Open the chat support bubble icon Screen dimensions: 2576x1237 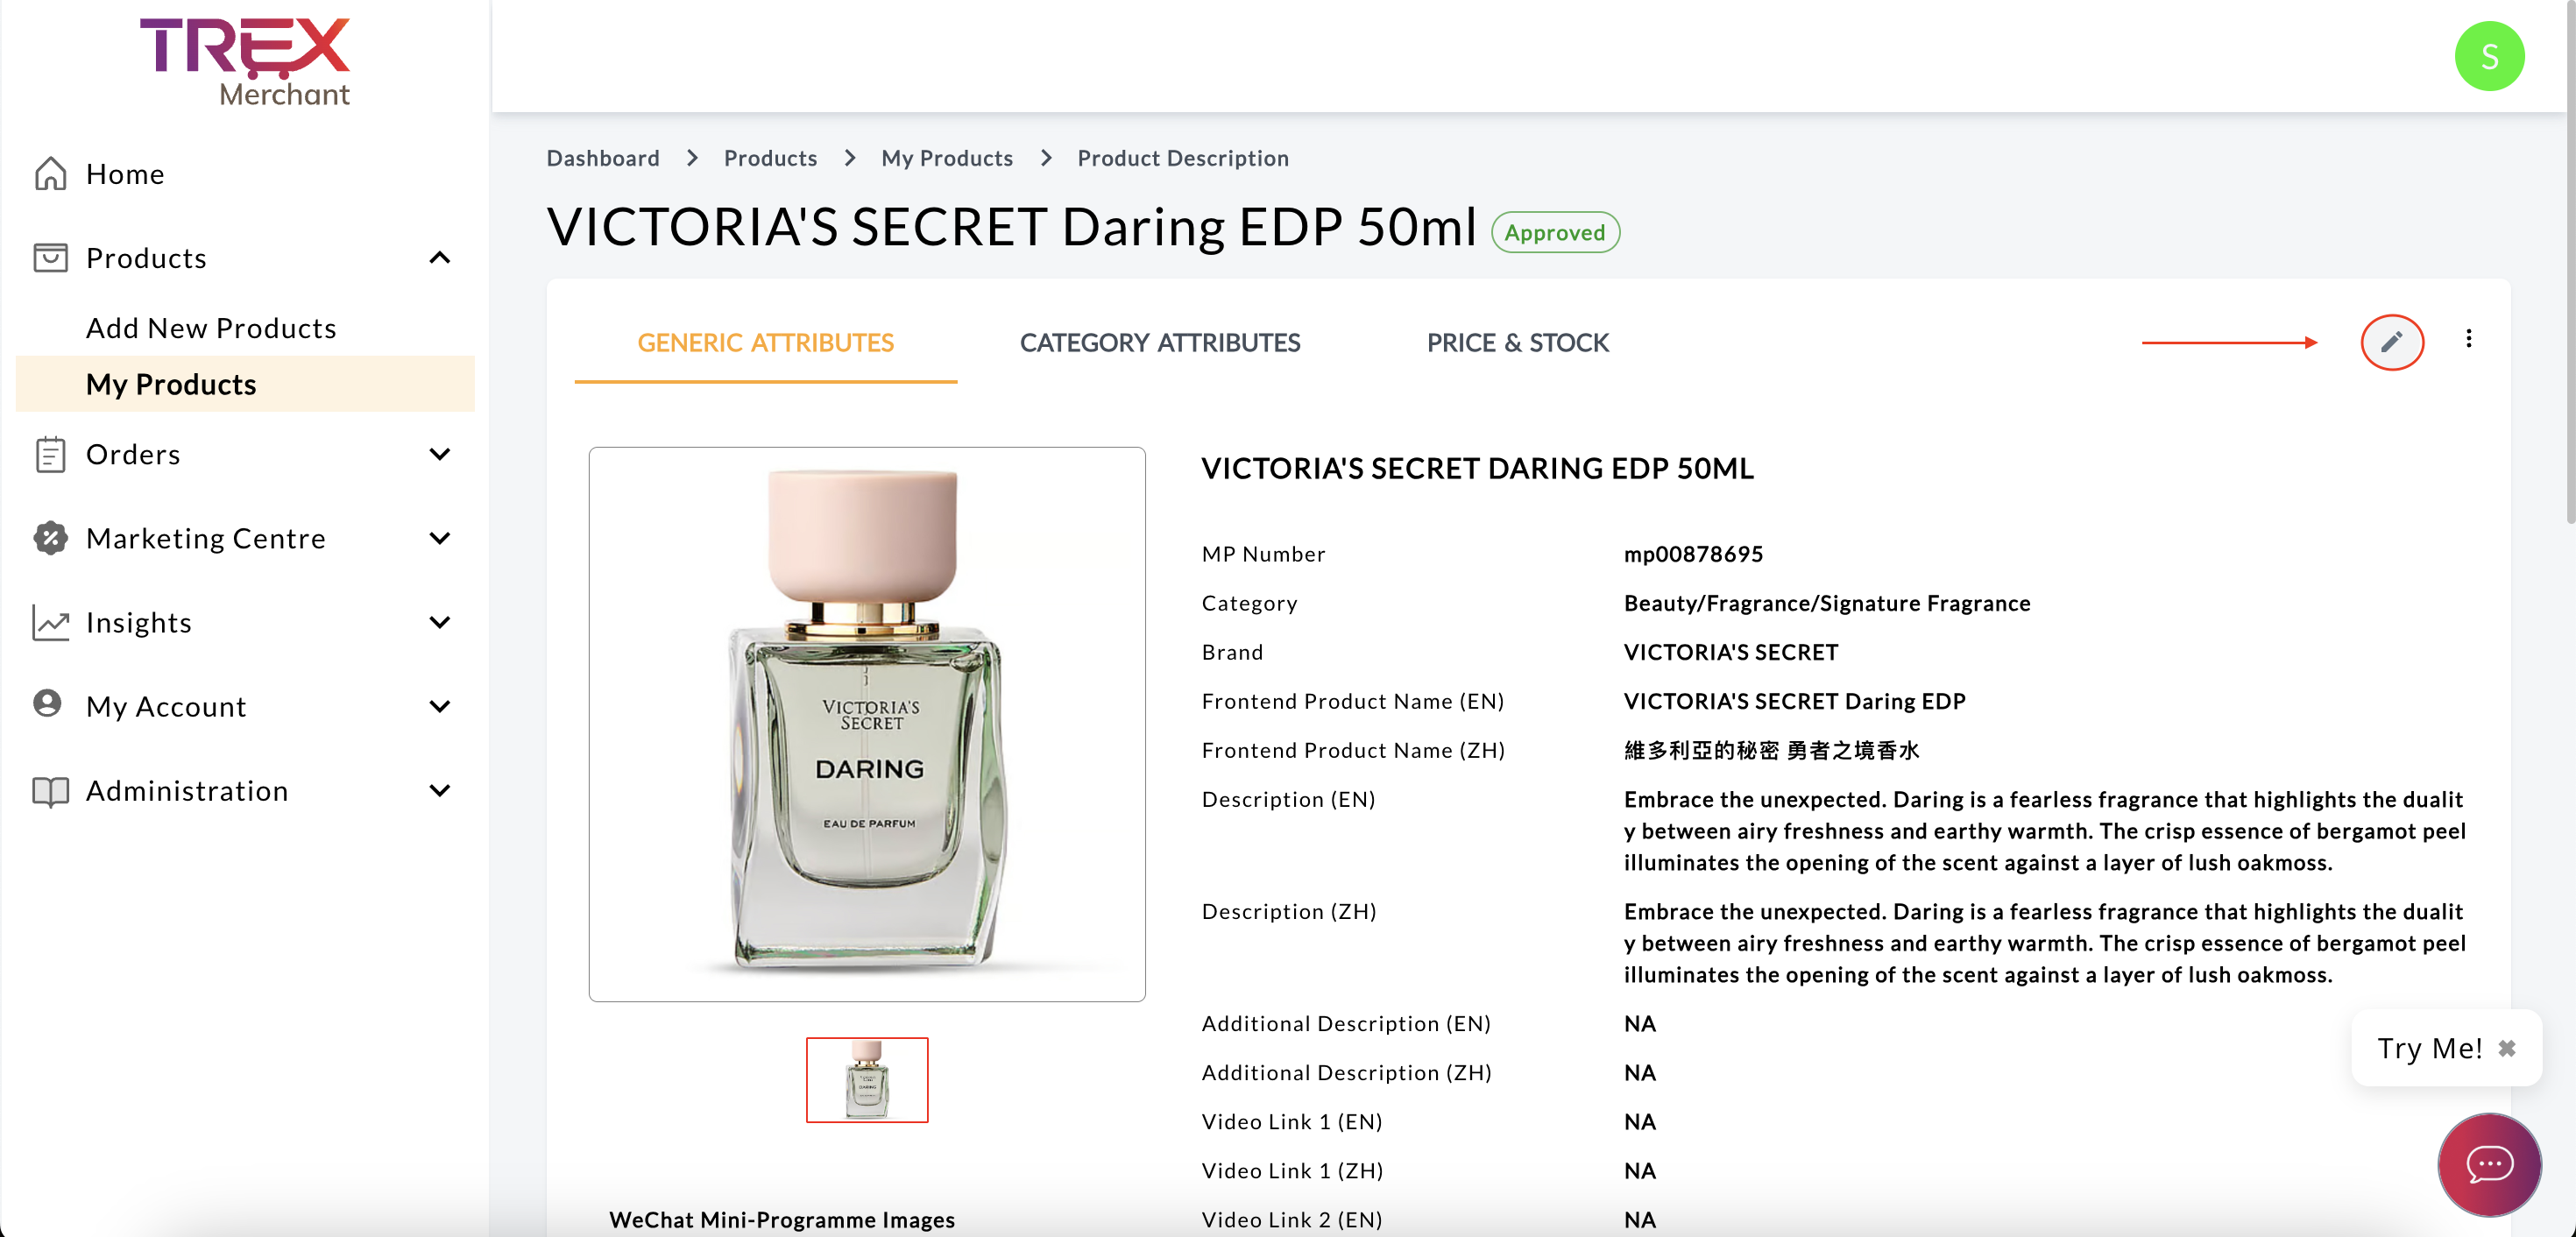point(2488,1164)
